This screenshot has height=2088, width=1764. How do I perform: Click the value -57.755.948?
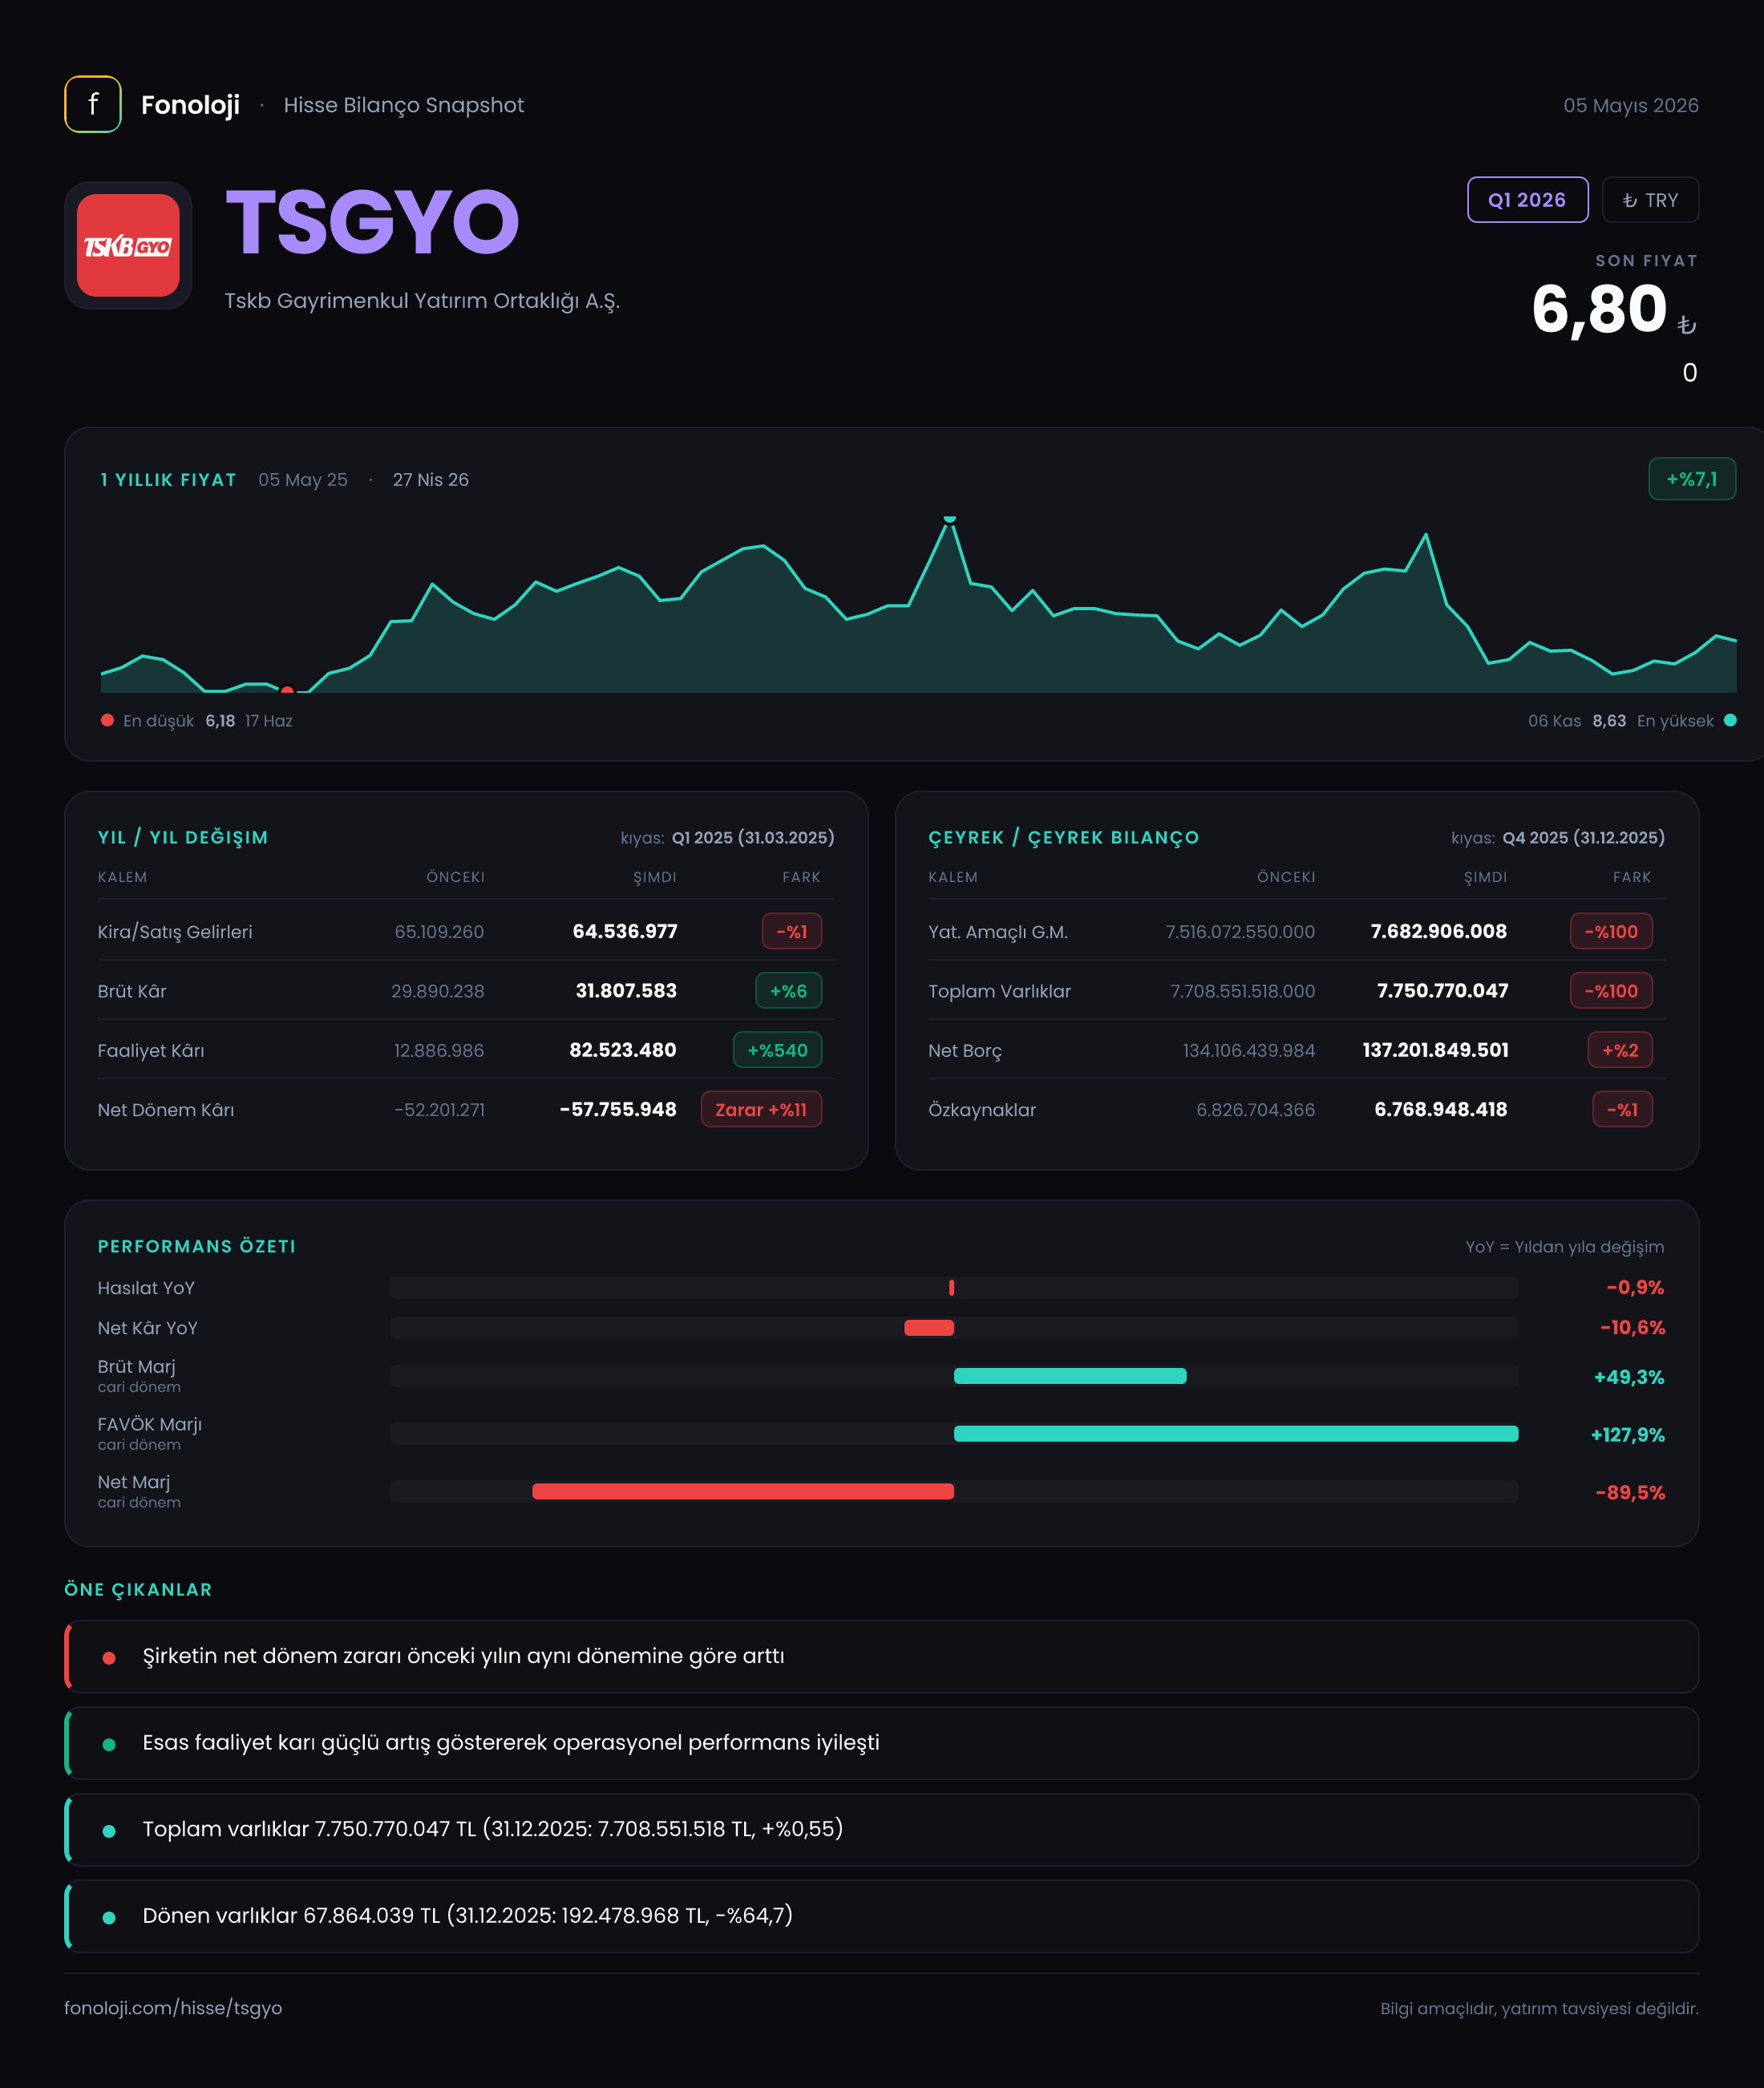tap(618, 1110)
